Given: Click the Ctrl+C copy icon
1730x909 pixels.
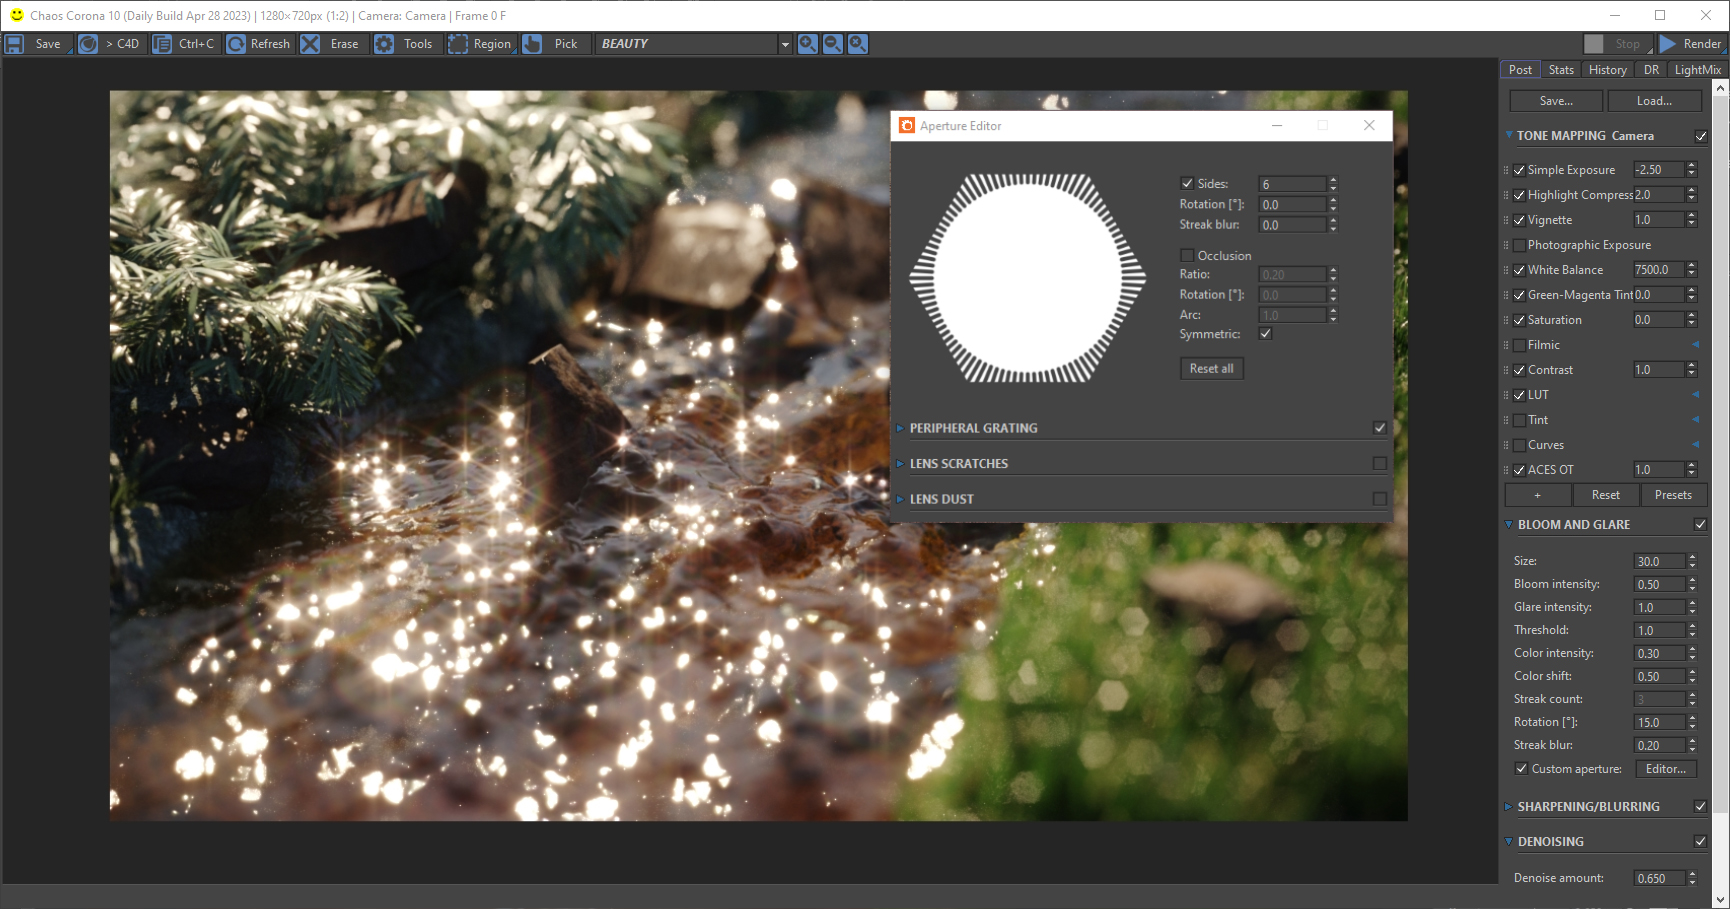Looking at the screenshot, I should 162,44.
